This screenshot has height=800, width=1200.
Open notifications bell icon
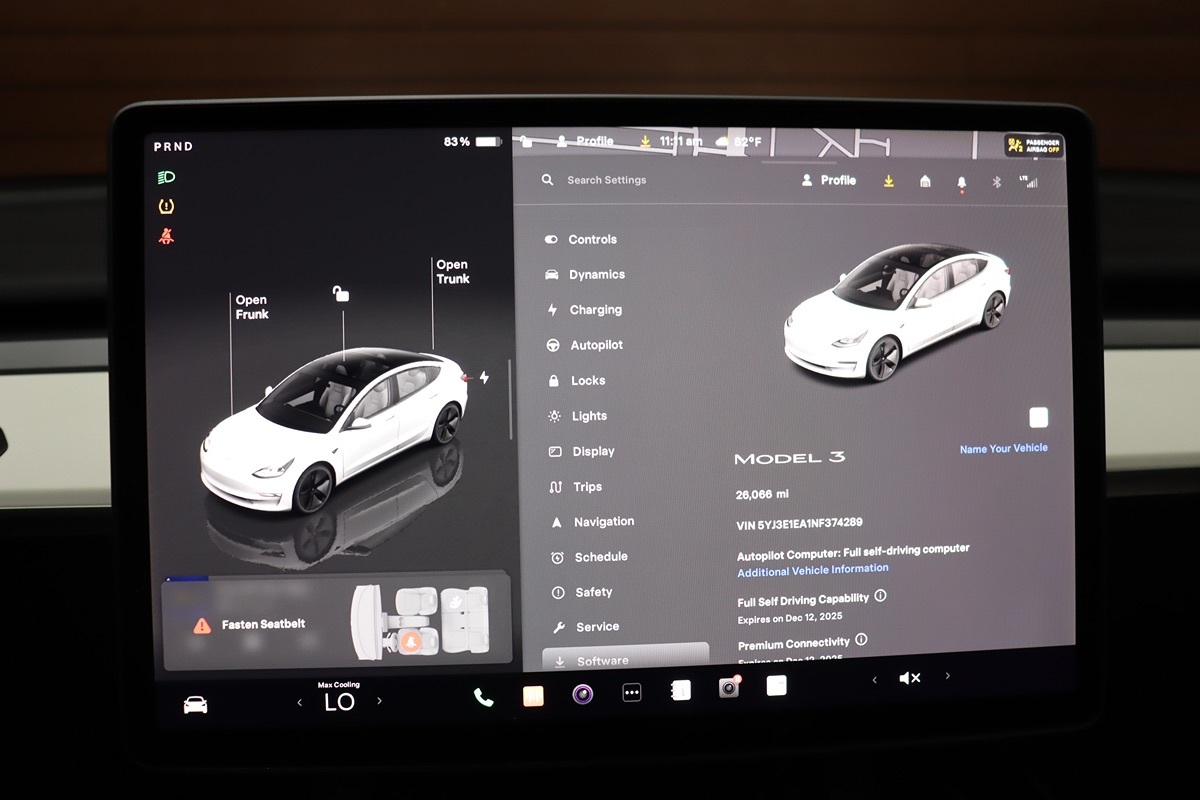[x=961, y=183]
